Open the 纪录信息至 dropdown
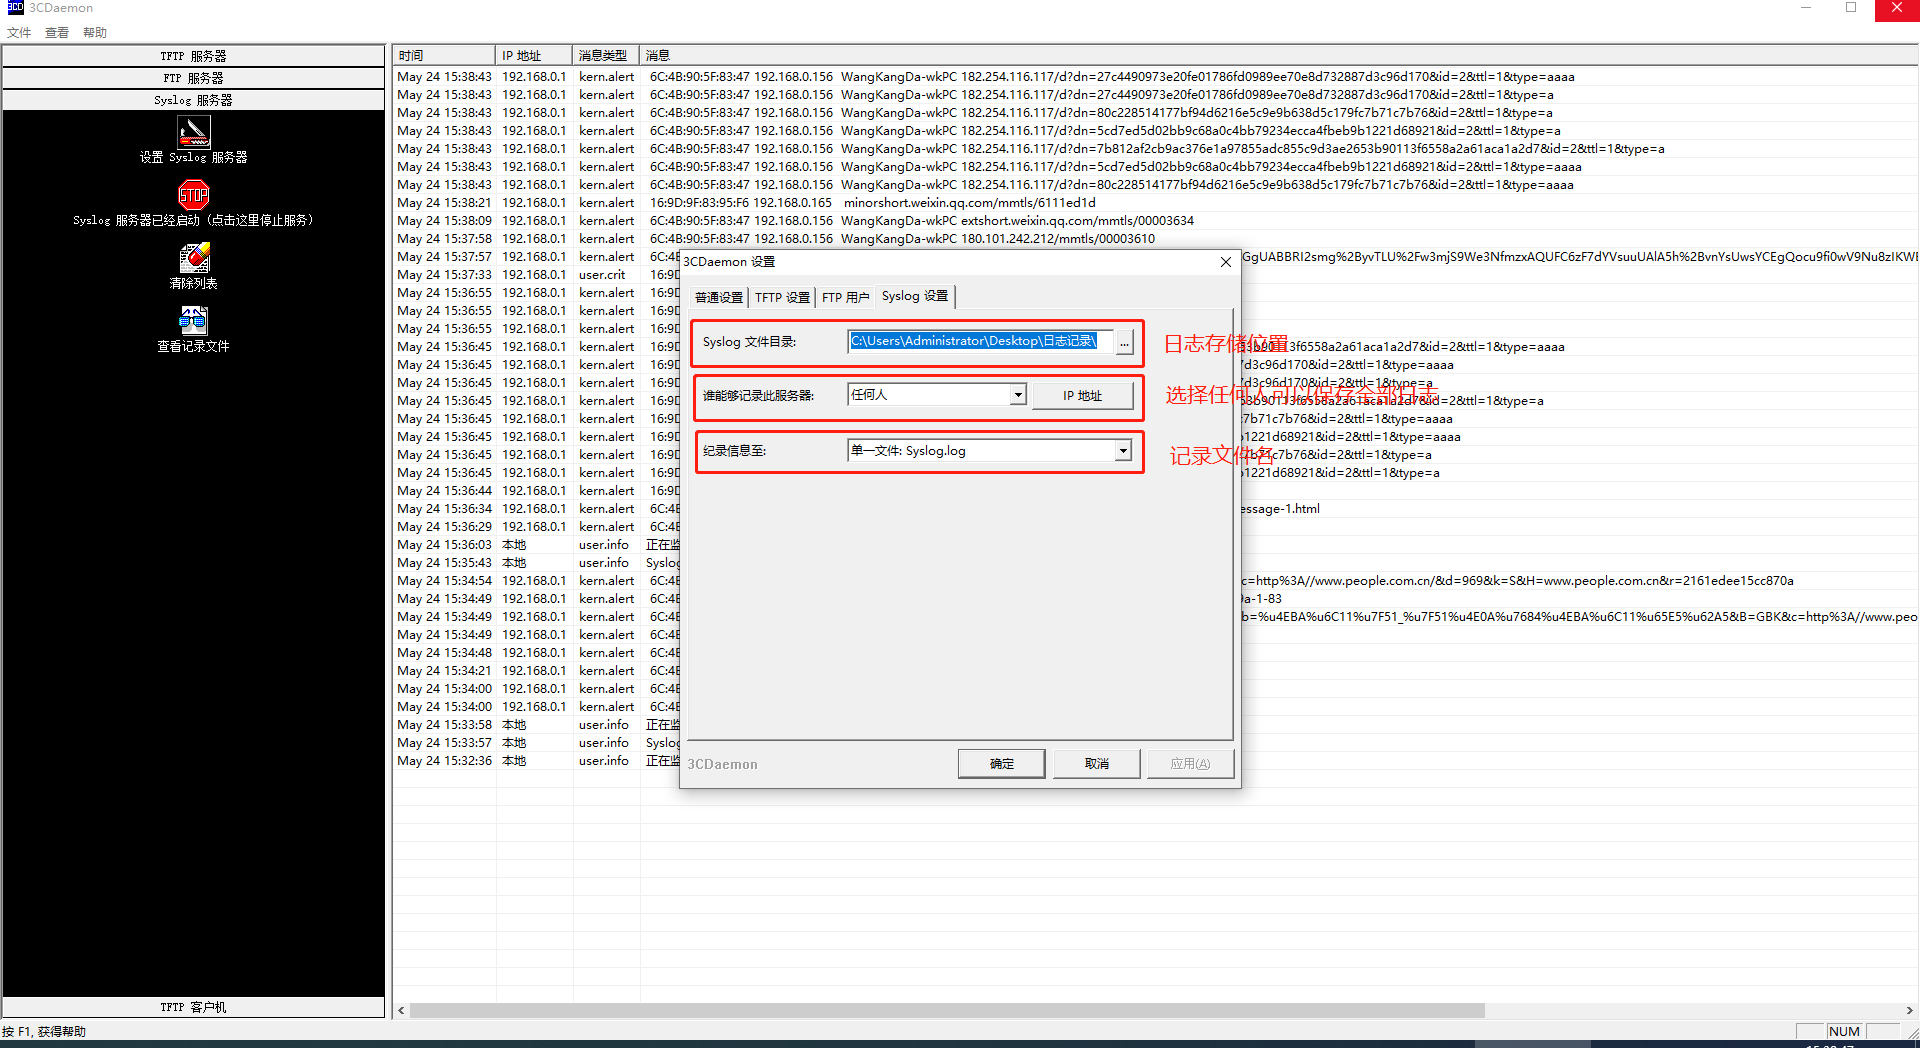1920x1048 pixels. coord(1123,451)
